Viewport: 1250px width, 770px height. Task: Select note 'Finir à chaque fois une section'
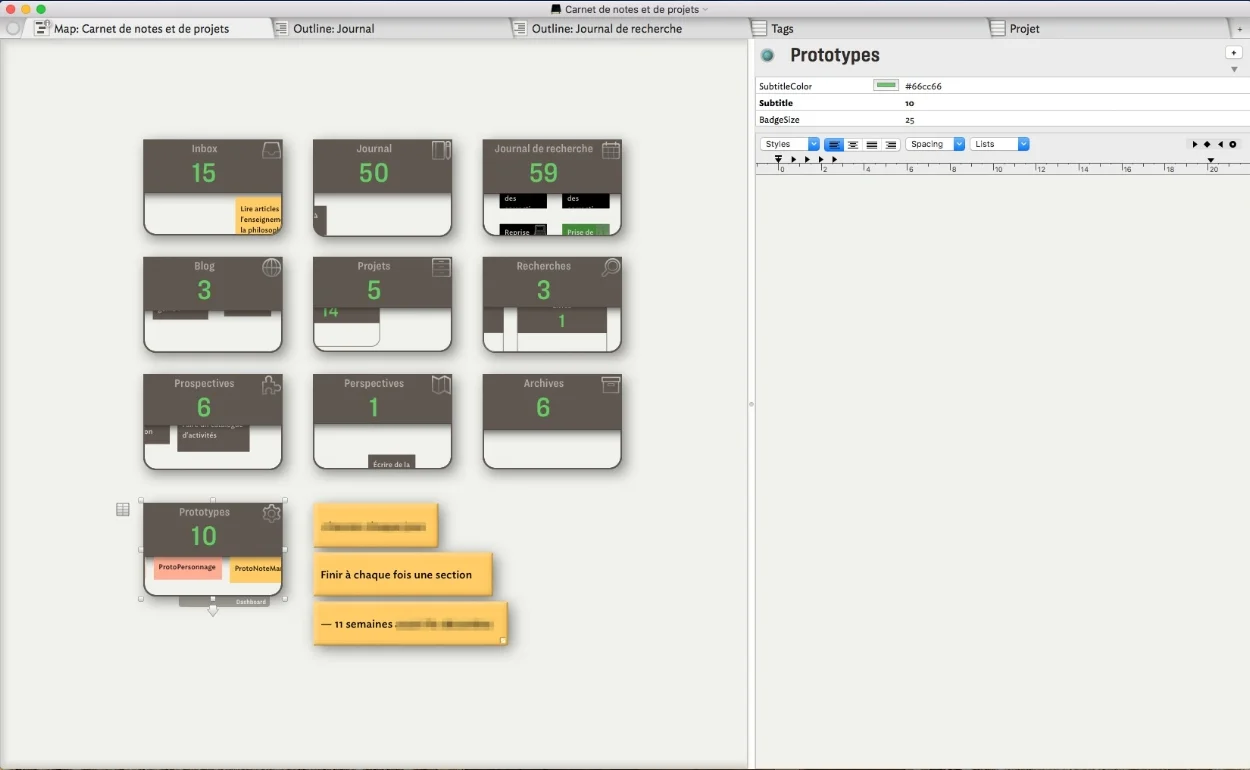403,574
